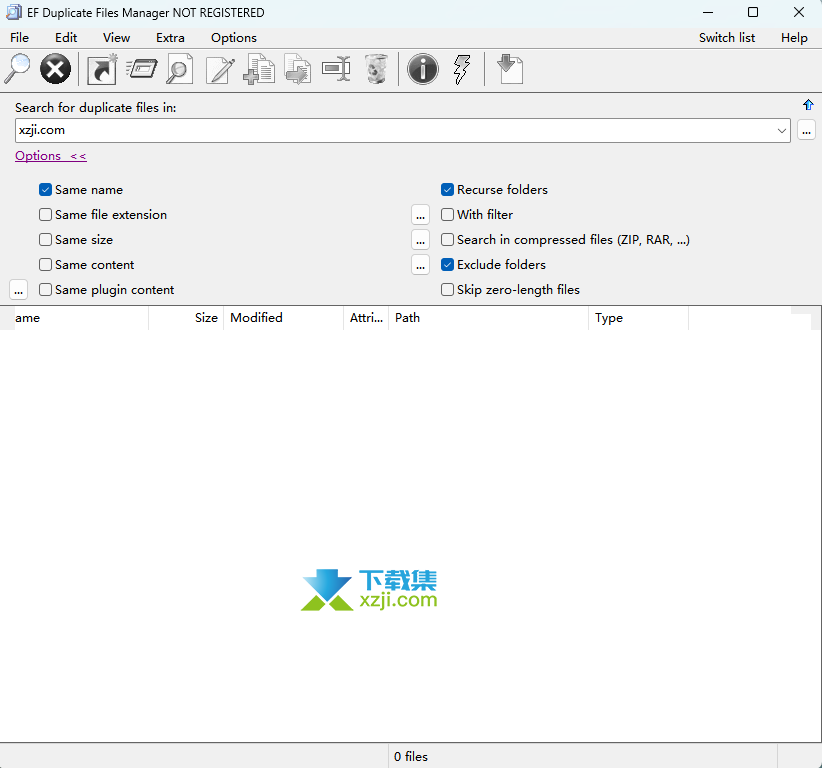Sort by the Attri... column header

[366, 318]
